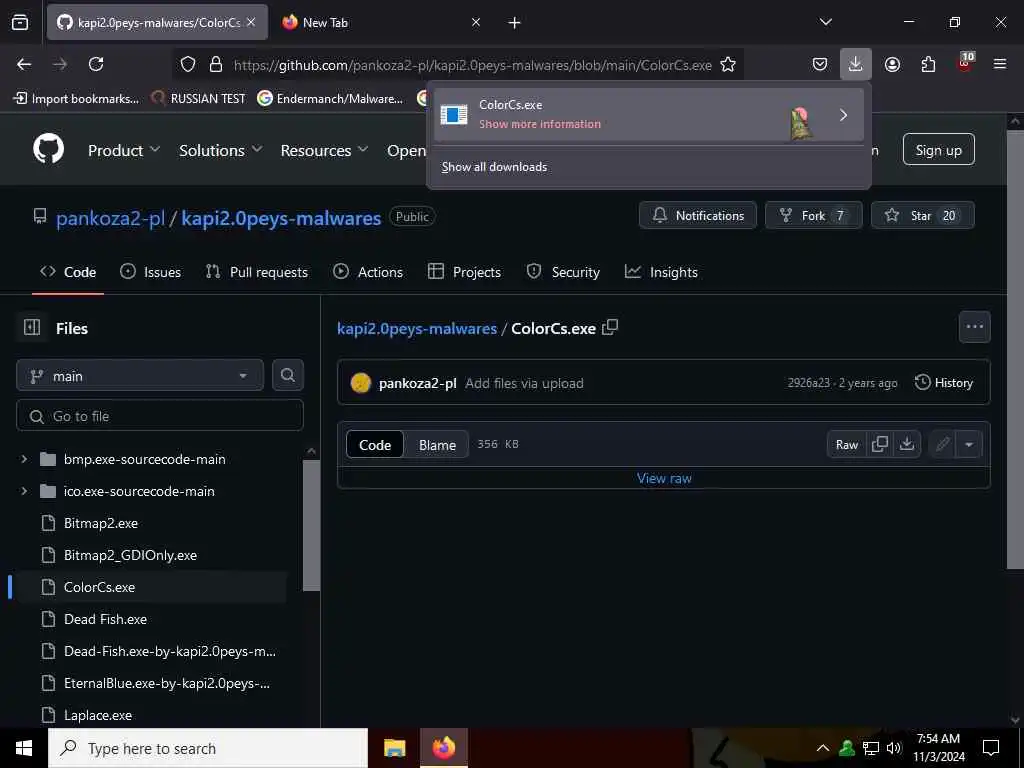1024x768 pixels.
Task: Open the pankoza2-pl owner link
Action: pyautogui.click(x=110, y=217)
